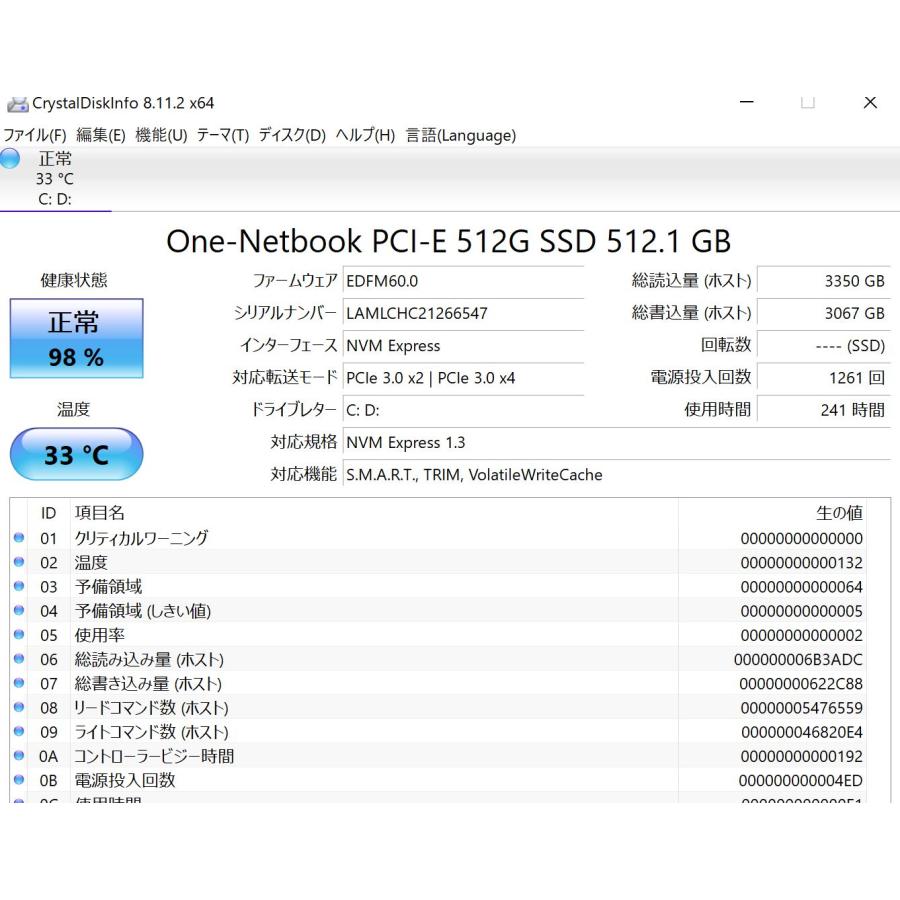Screen dimensions: 900x900
Task: Select the 予備領域 attribute row
Action: (439, 586)
